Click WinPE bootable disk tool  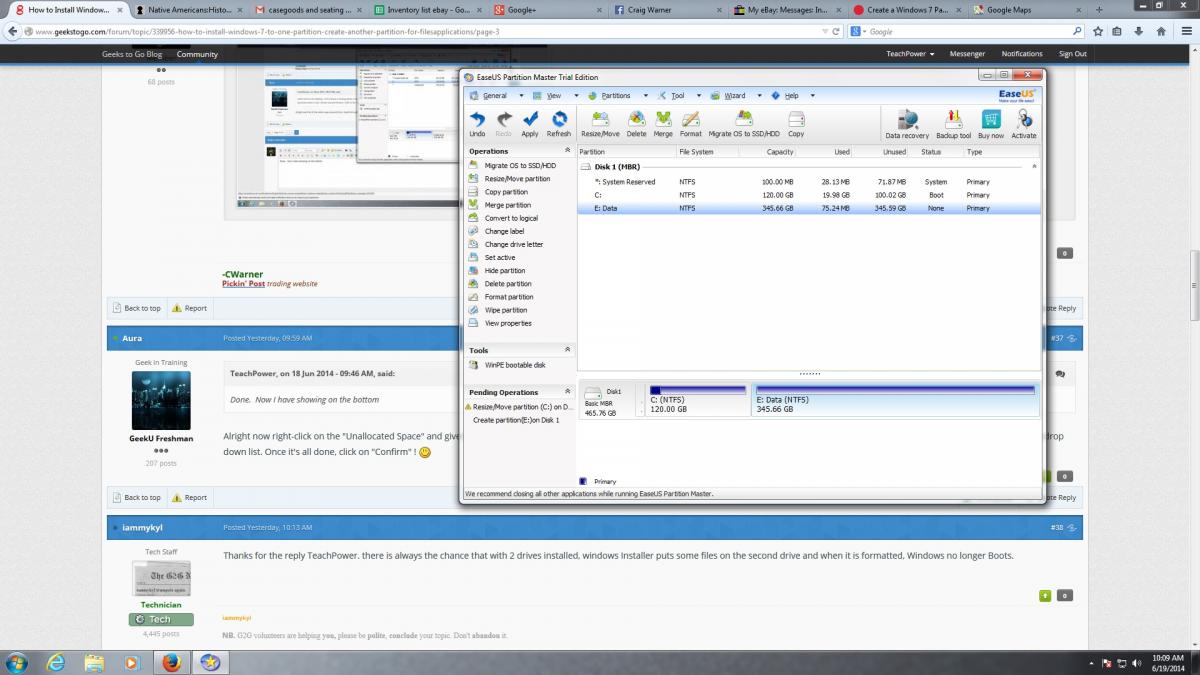(x=514, y=365)
